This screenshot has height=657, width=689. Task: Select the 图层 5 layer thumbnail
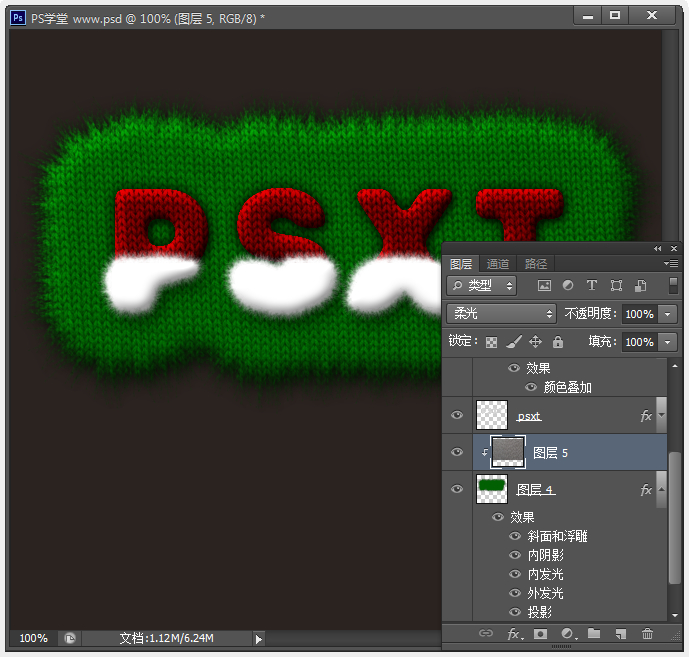(x=508, y=451)
